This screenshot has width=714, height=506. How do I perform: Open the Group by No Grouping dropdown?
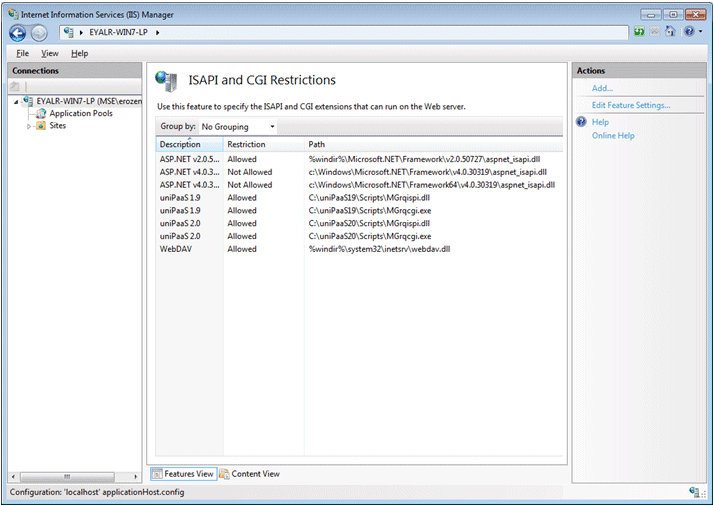point(238,127)
